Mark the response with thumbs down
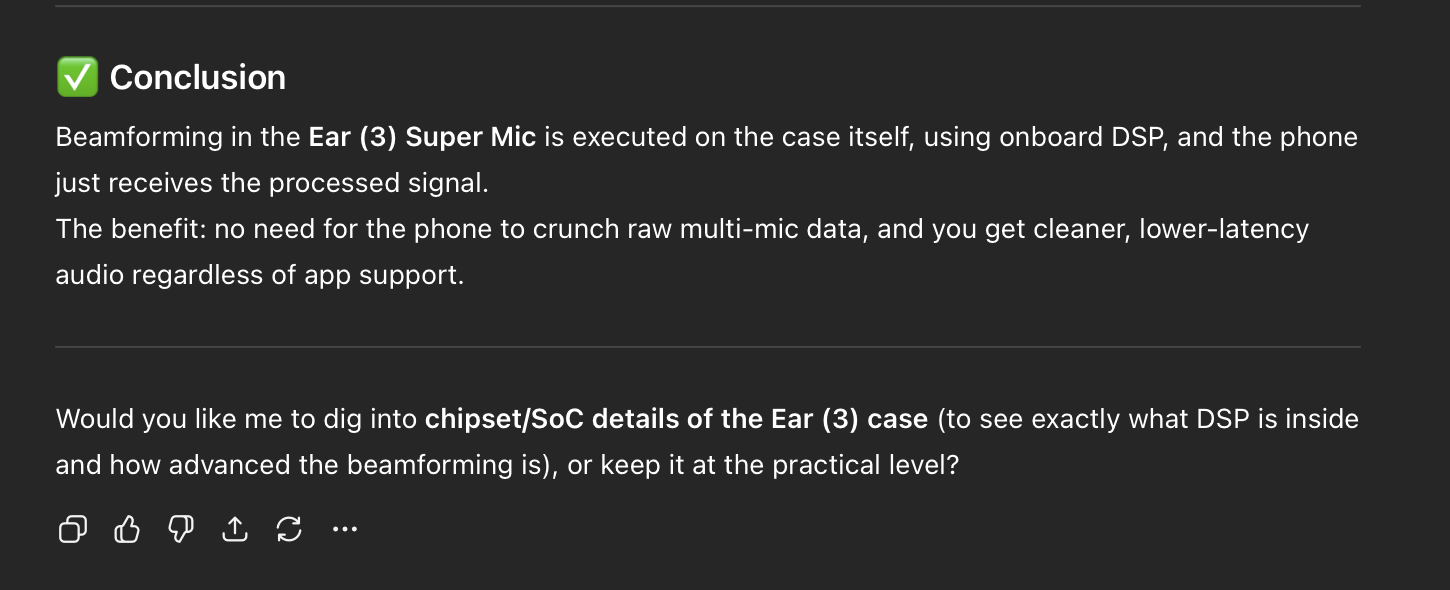Screen dimensions: 1450x590 pos(181,529)
